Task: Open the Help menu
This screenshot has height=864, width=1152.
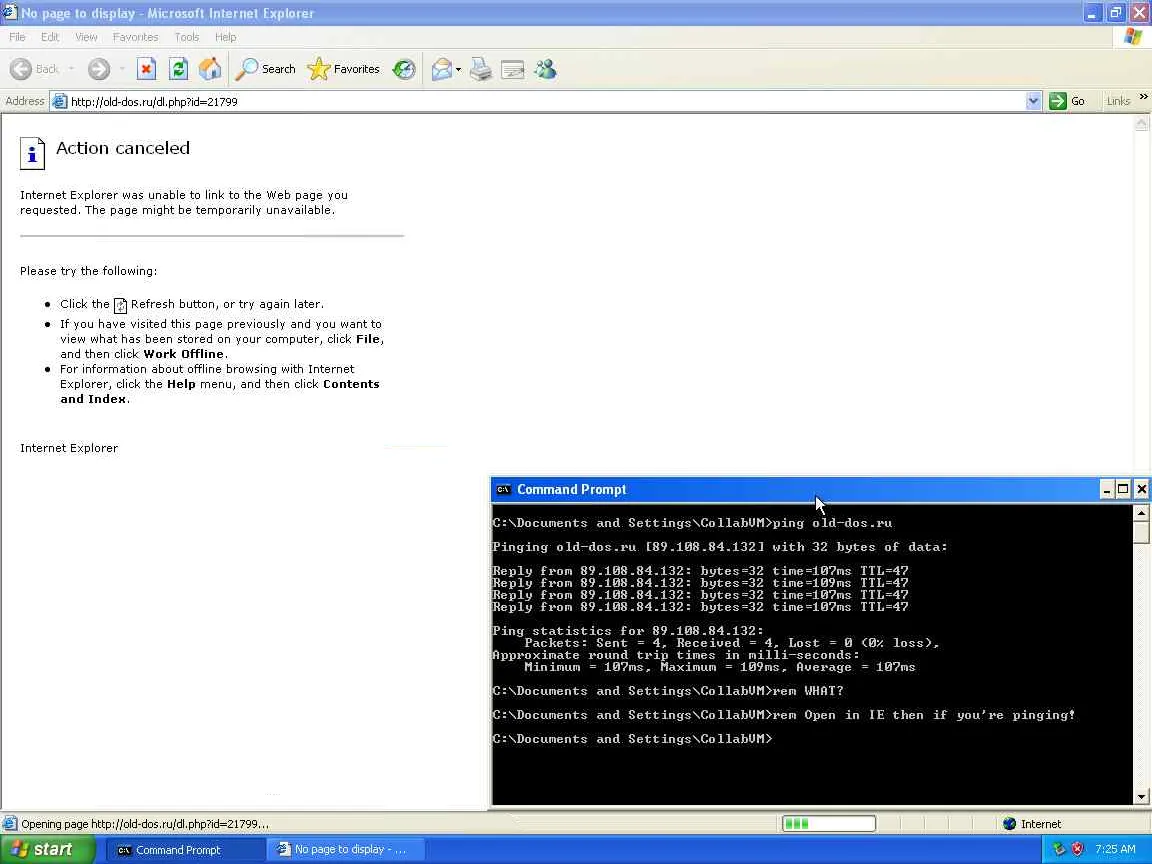Action: click(226, 37)
